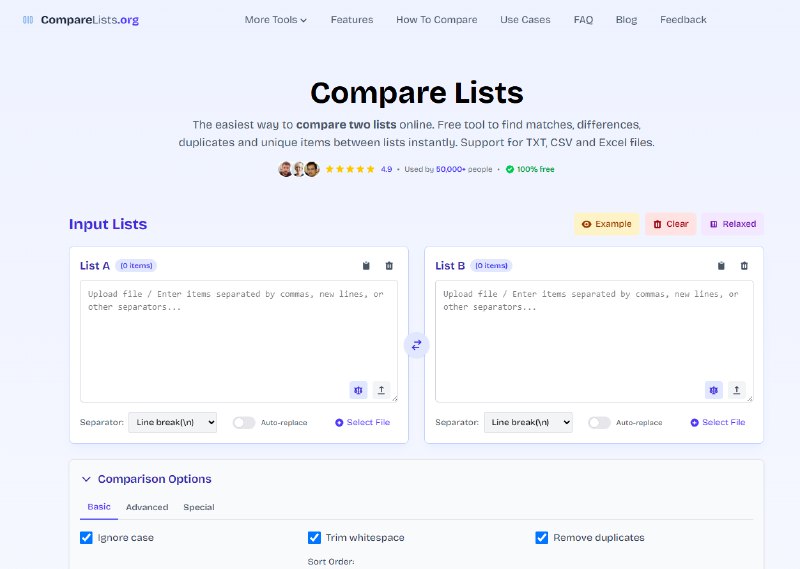Swap List A and List B
This screenshot has height=569, width=800.
pyautogui.click(x=416, y=345)
